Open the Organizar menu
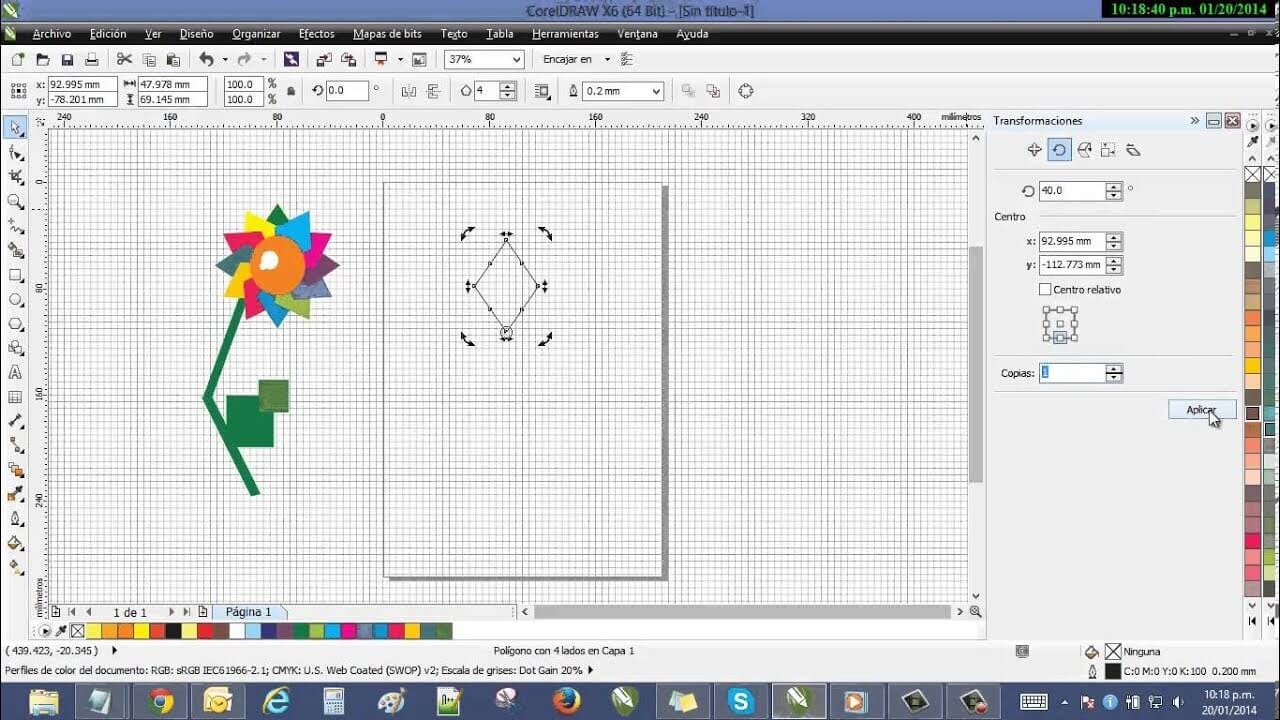 click(256, 34)
